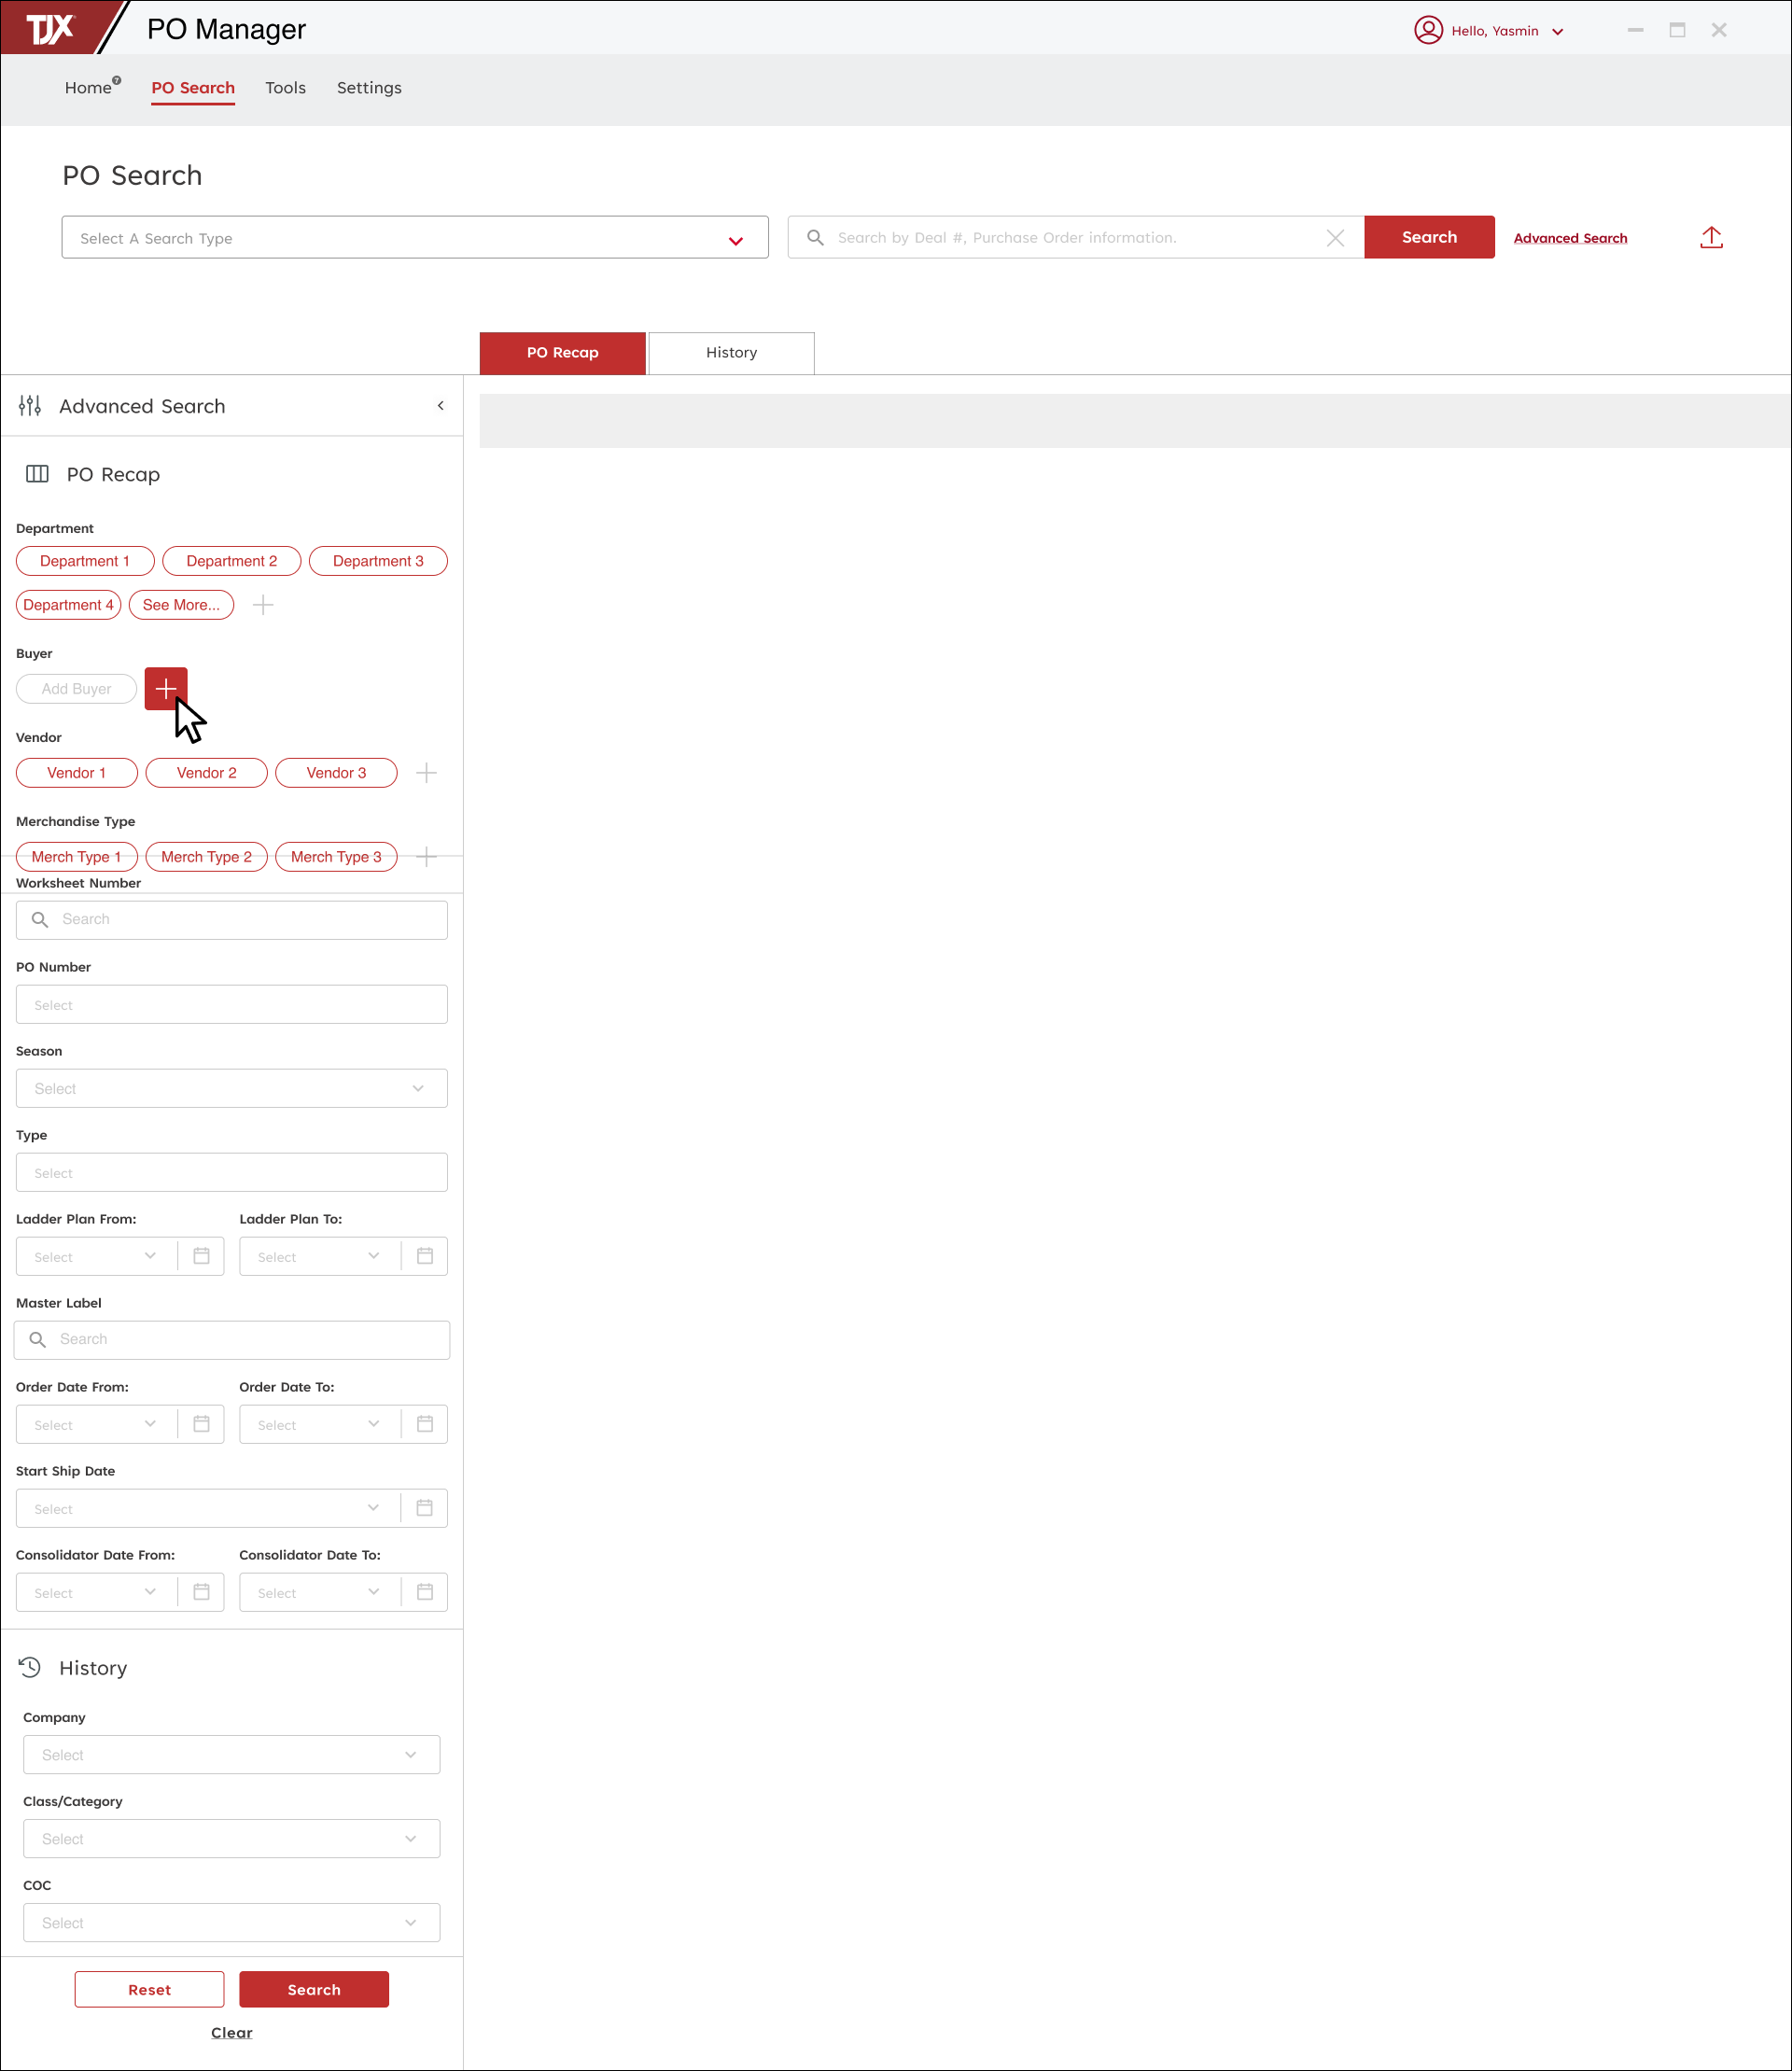Viewport: 1792px width, 2071px height.
Task: Switch to the PO Recap tab
Action: (x=563, y=353)
